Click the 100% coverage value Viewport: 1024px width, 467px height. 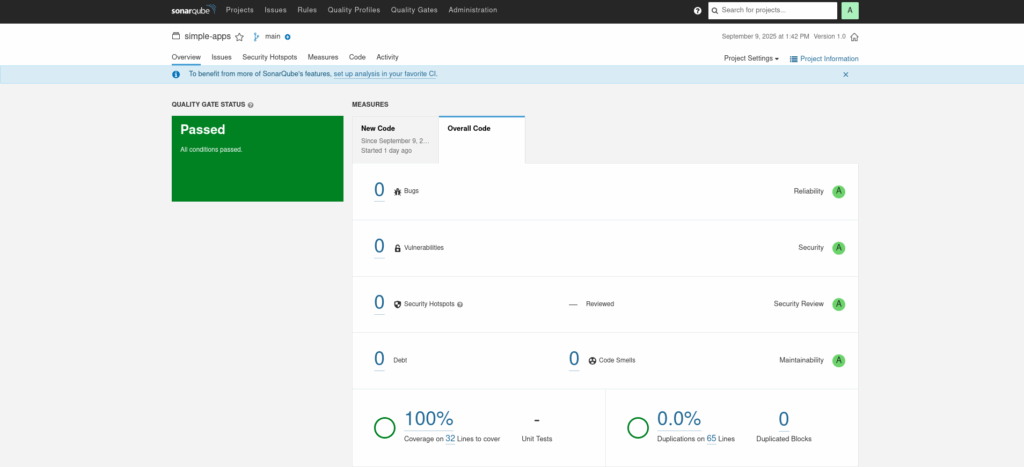(429, 419)
